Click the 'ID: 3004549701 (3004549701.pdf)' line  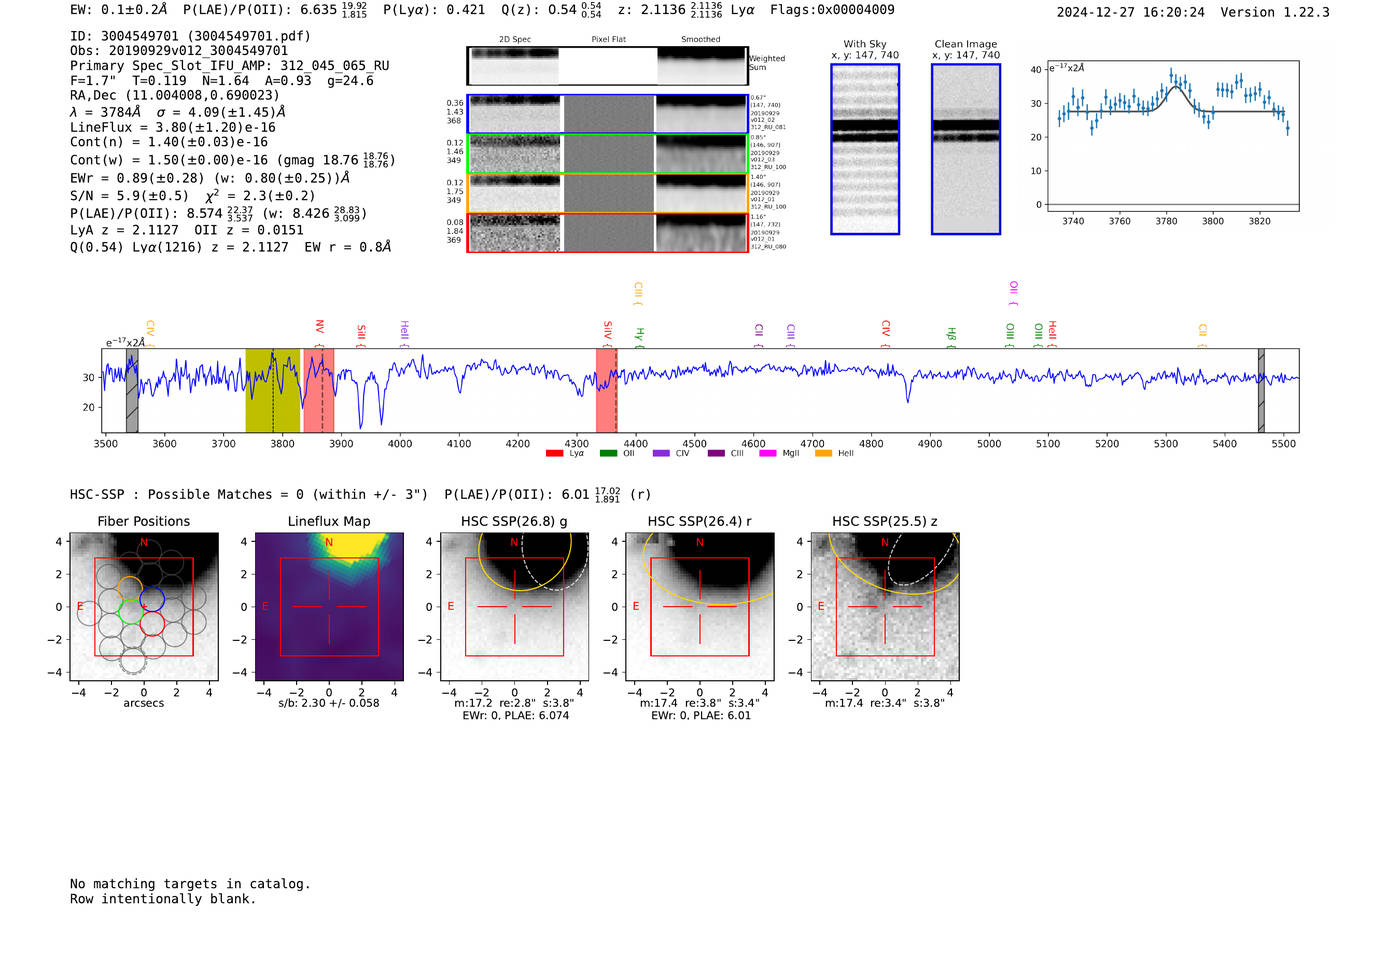(x=190, y=36)
